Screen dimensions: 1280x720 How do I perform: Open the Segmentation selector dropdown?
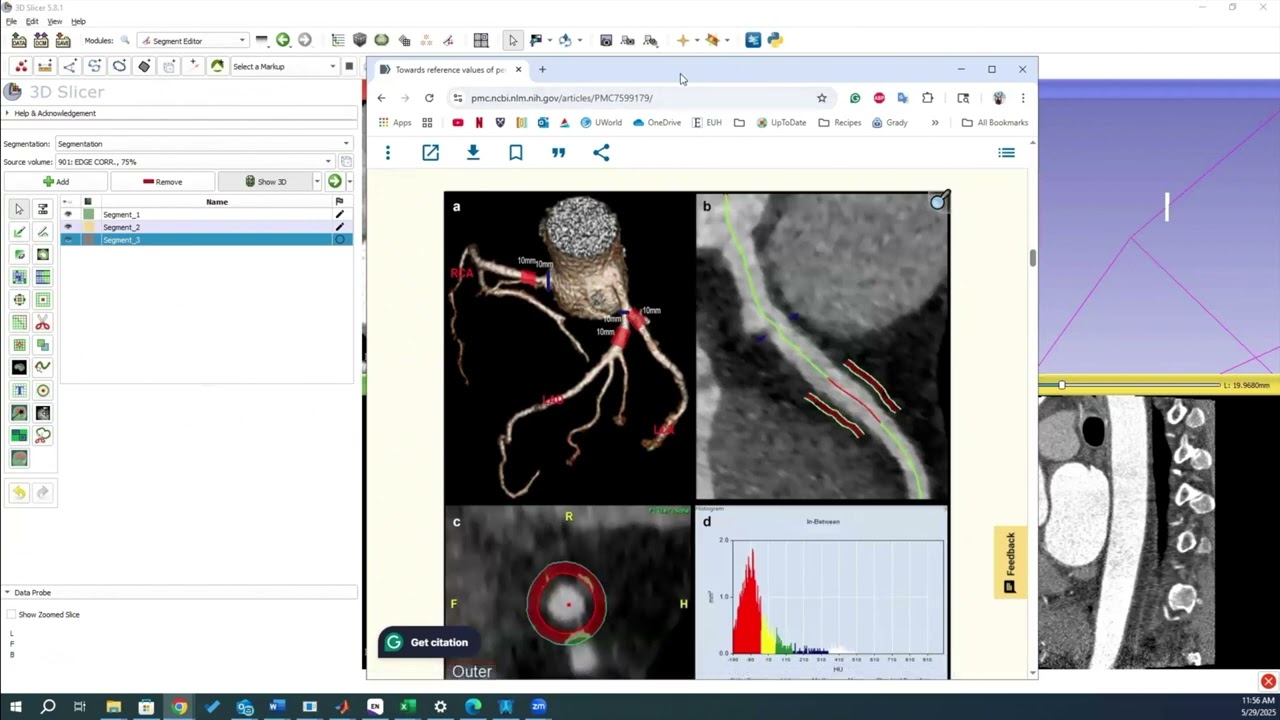pos(204,143)
